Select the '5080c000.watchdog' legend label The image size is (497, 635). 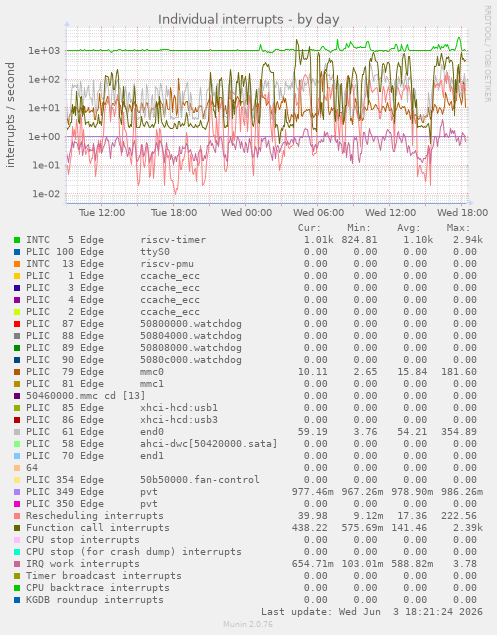(x=191, y=360)
